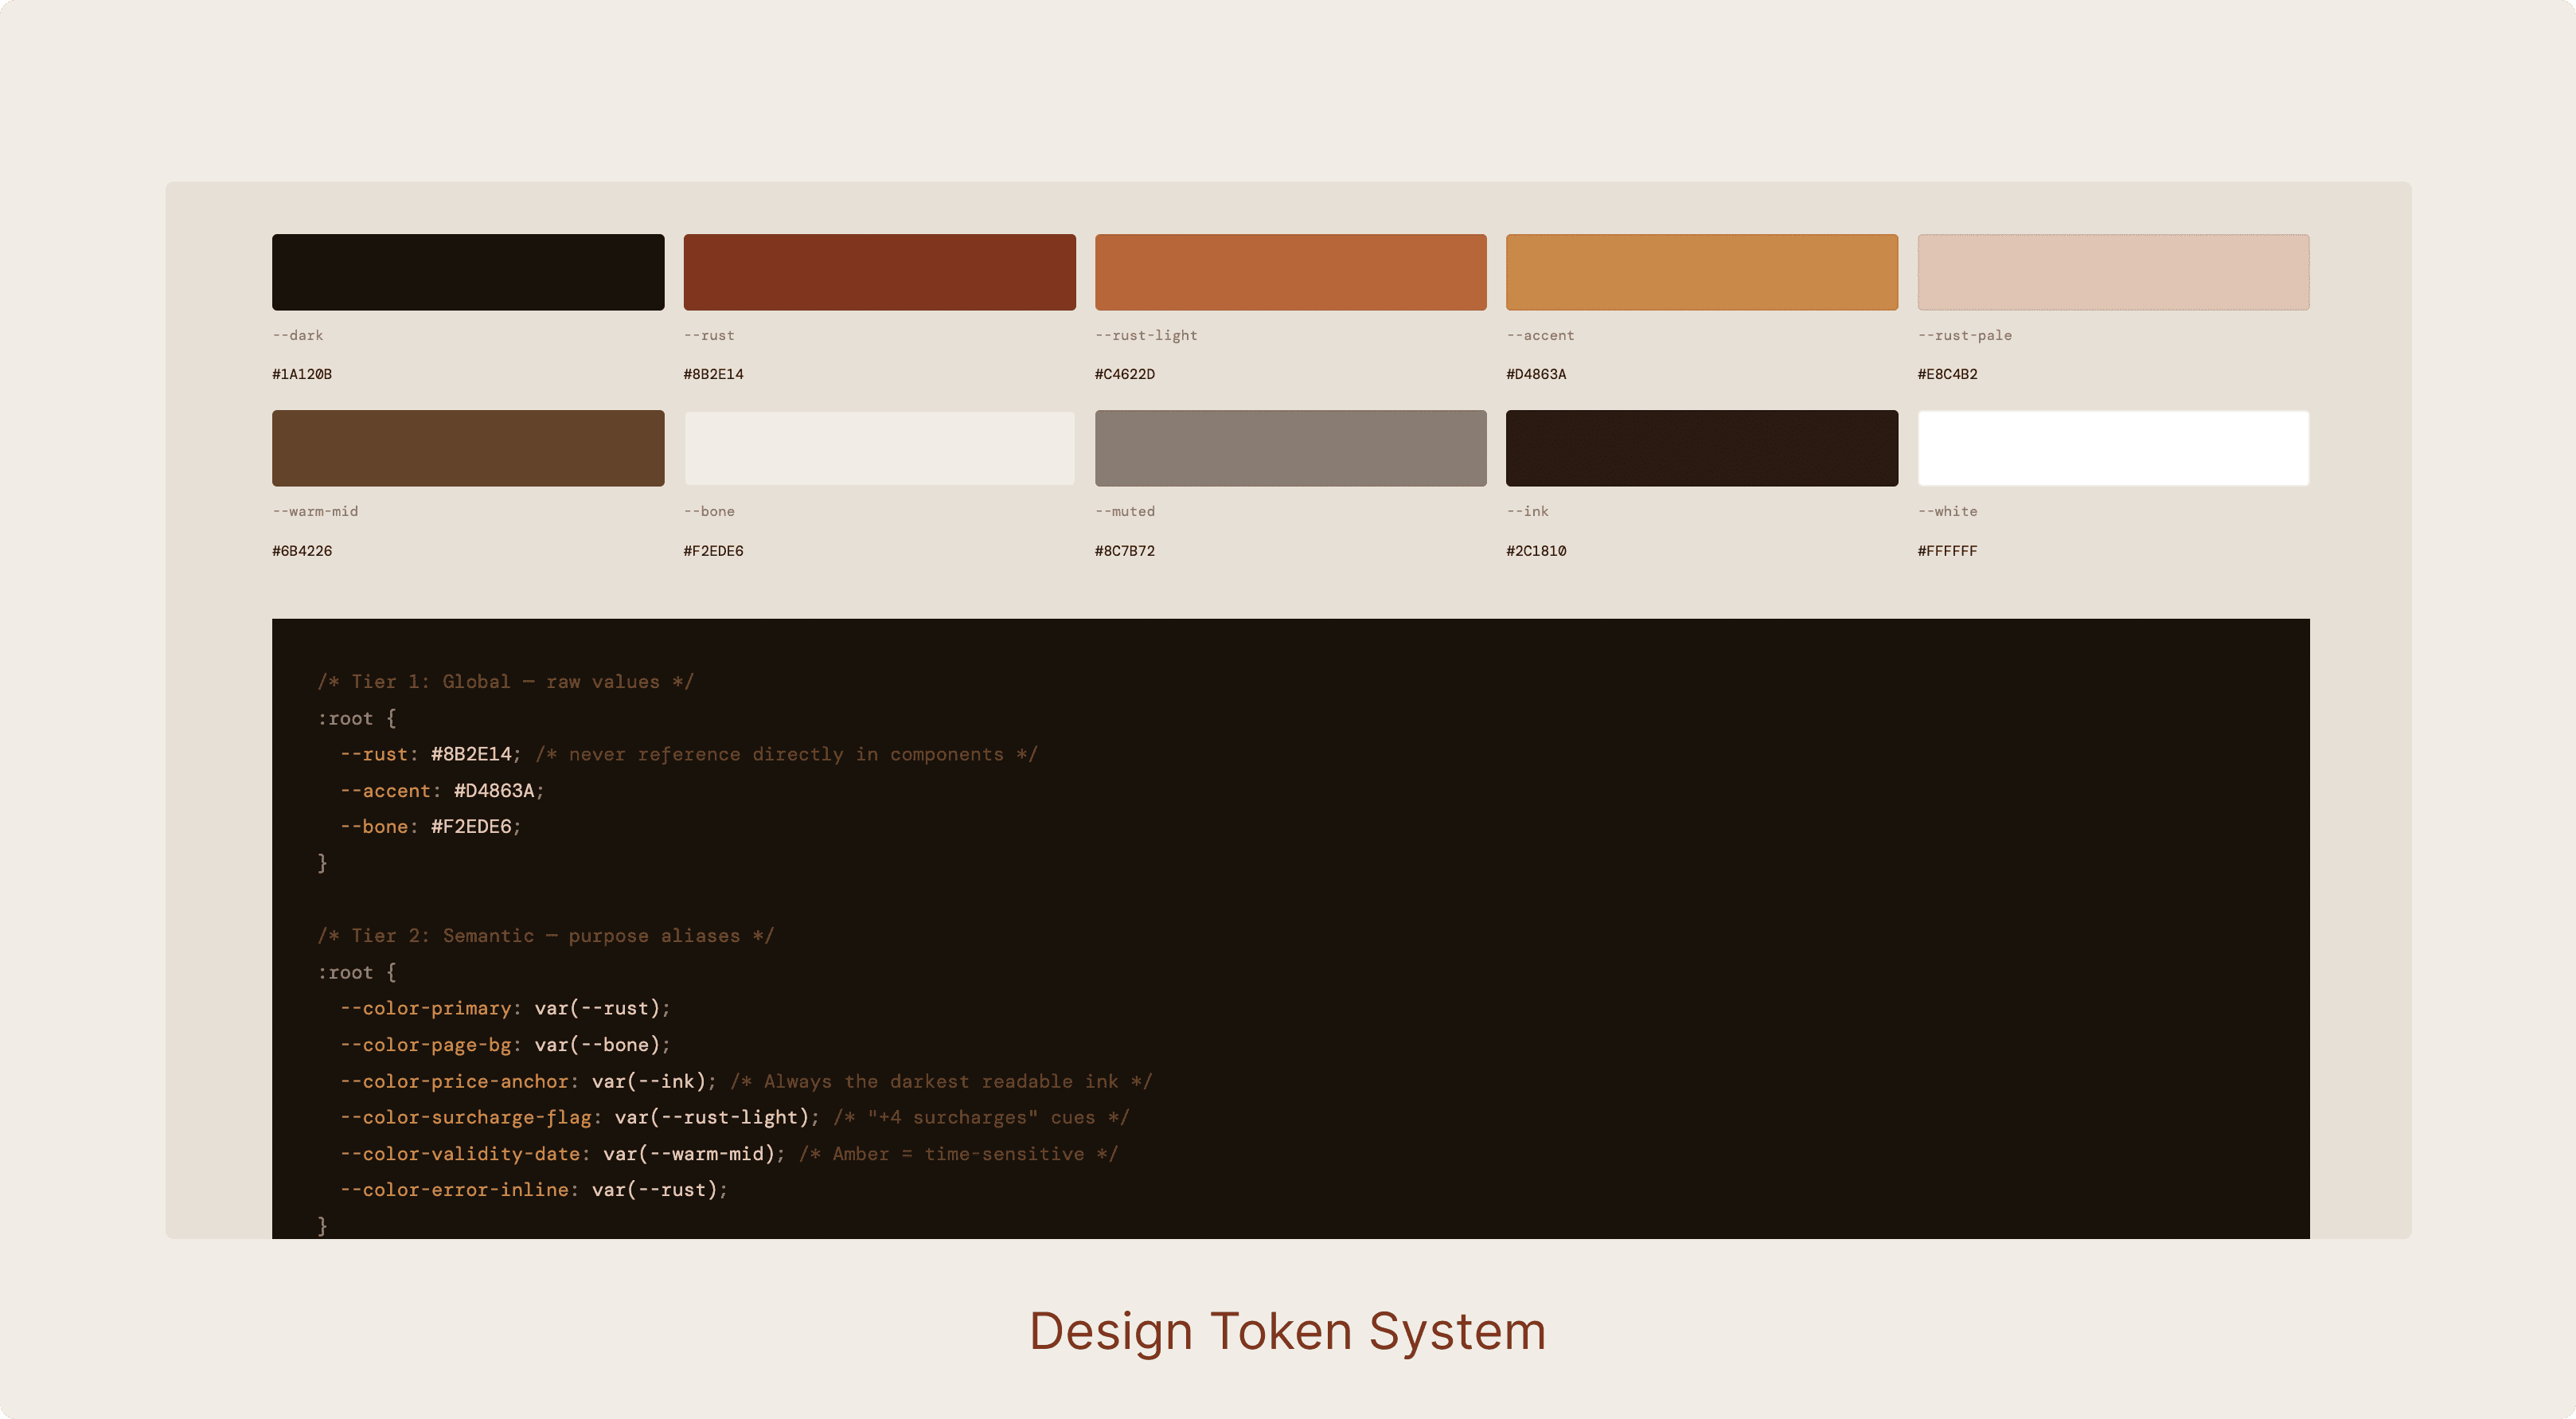Click the warm-mid #6B4226 swatch
Image resolution: width=2576 pixels, height=1419 pixels.
point(467,448)
